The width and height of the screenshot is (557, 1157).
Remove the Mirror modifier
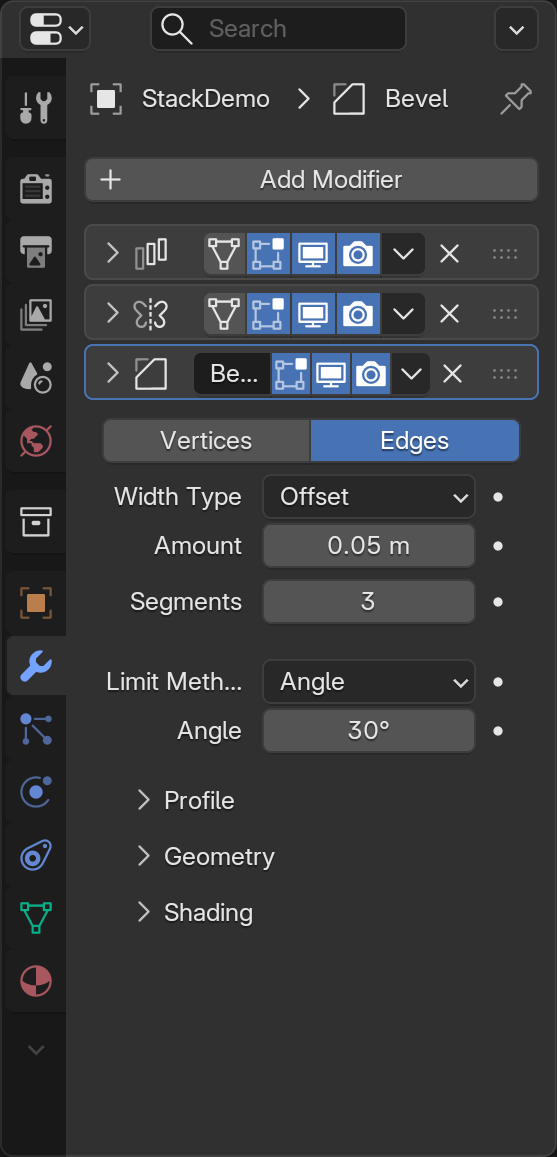click(449, 314)
